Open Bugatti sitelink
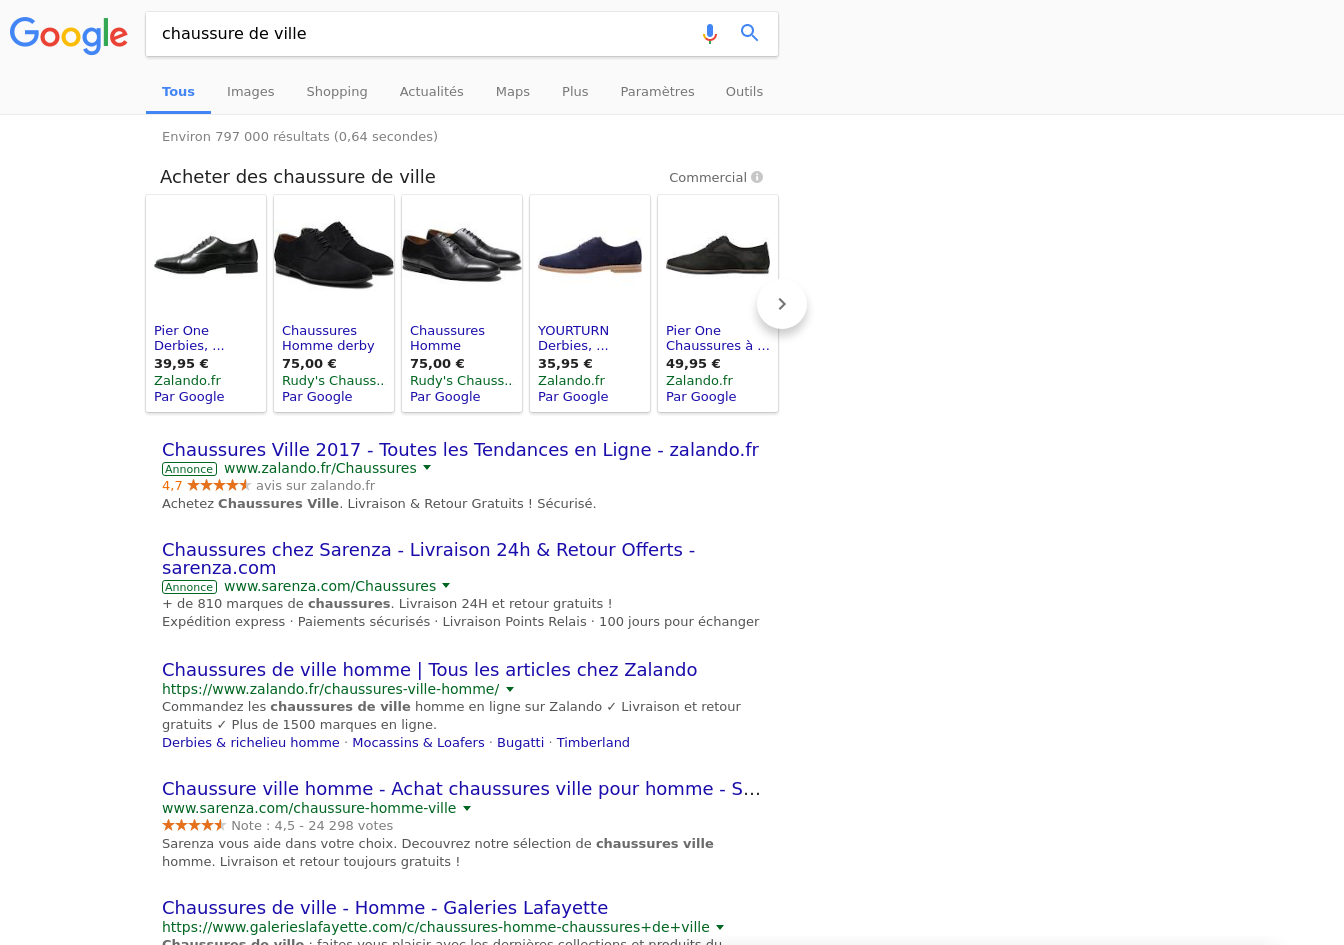The height and width of the screenshot is (945, 1344). (520, 743)
